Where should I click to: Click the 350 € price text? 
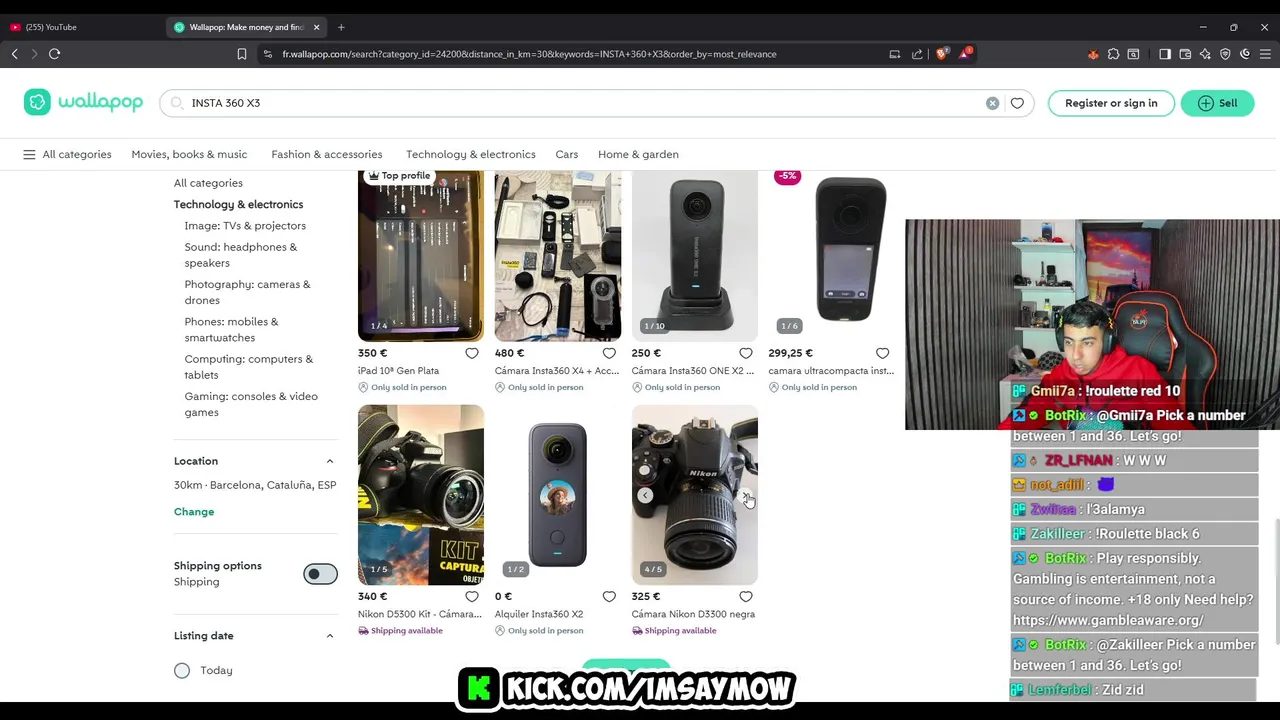click(x=372, y=353)
